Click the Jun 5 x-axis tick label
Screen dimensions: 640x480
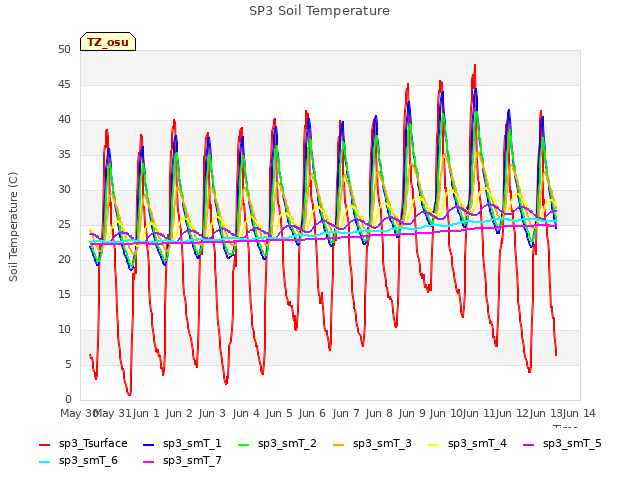[279, 413]
